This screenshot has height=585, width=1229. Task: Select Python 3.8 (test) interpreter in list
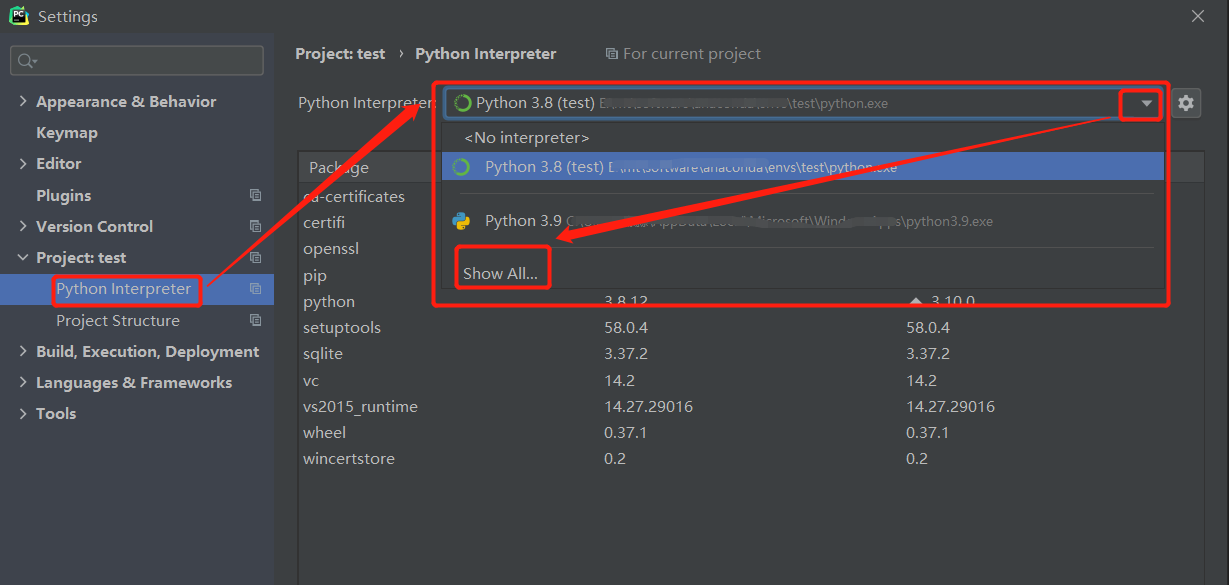pos(803,167)
